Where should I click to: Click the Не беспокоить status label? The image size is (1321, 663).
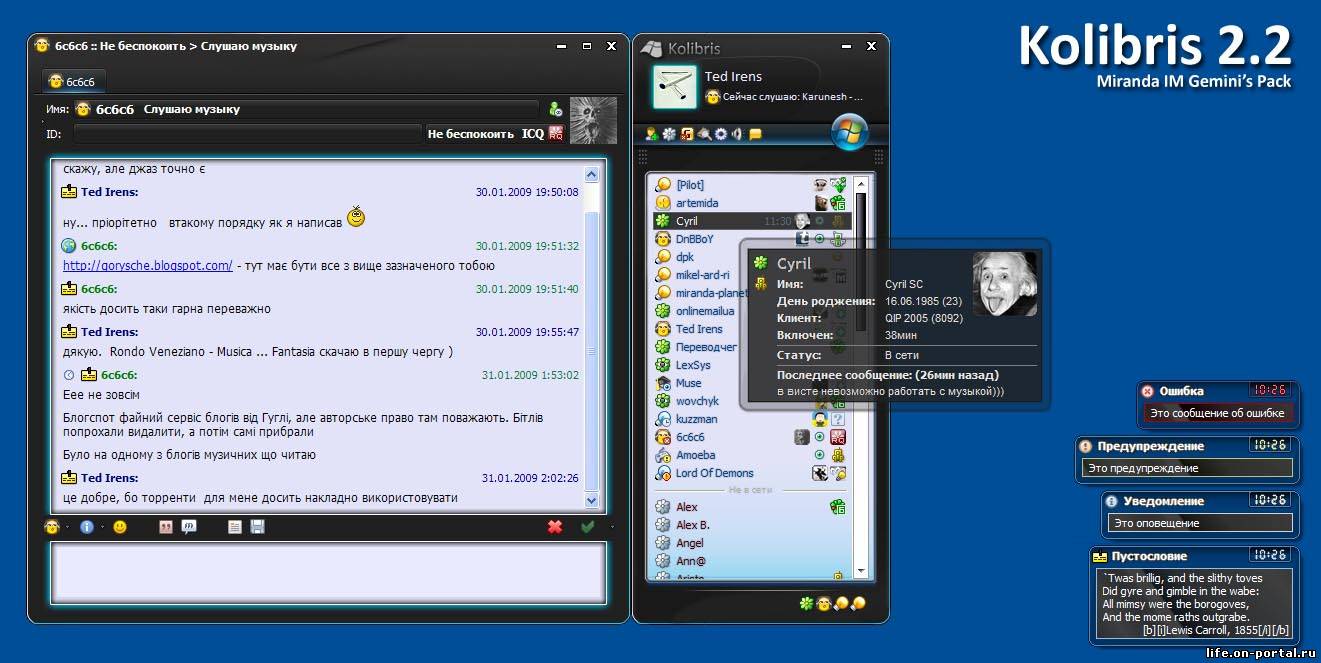point(471,134)
